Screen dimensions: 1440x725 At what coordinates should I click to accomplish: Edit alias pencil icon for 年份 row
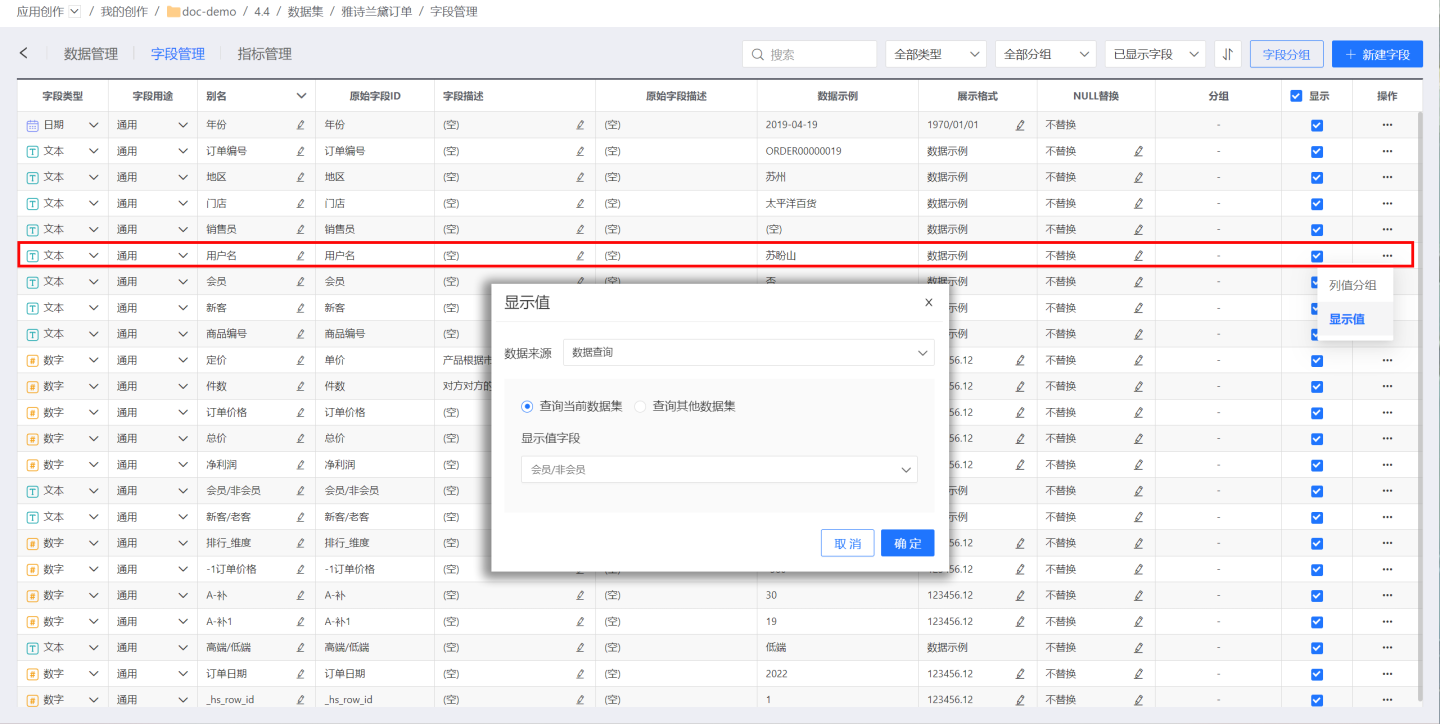300,125
